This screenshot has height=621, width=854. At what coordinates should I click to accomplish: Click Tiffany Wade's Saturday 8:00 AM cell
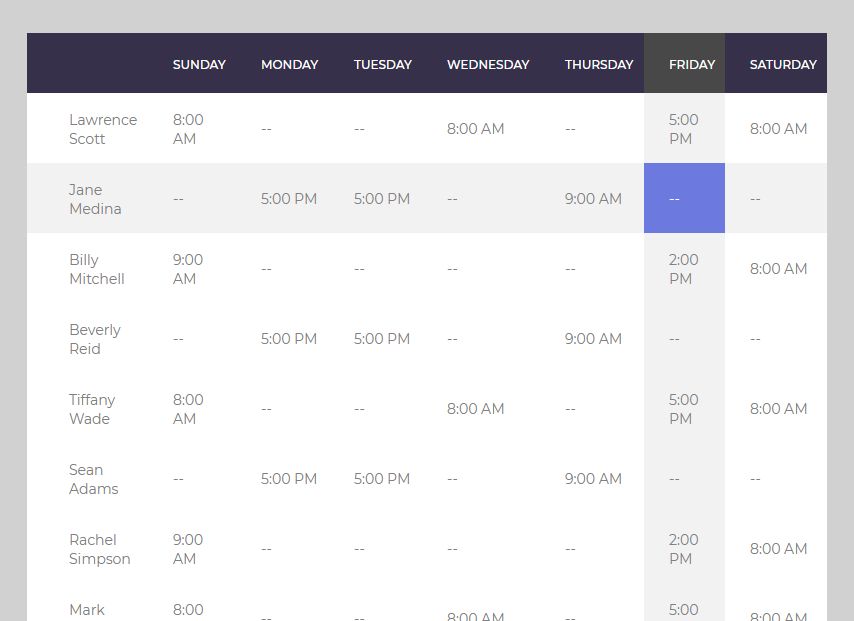(x=776, y=409)
